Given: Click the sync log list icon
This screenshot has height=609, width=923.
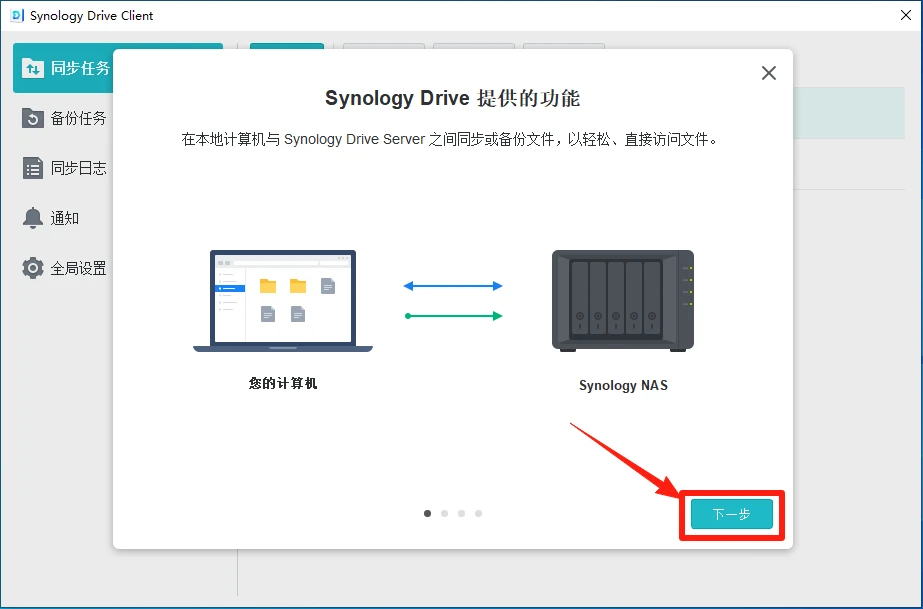Looking at the screenshot, I should [33, 168].
